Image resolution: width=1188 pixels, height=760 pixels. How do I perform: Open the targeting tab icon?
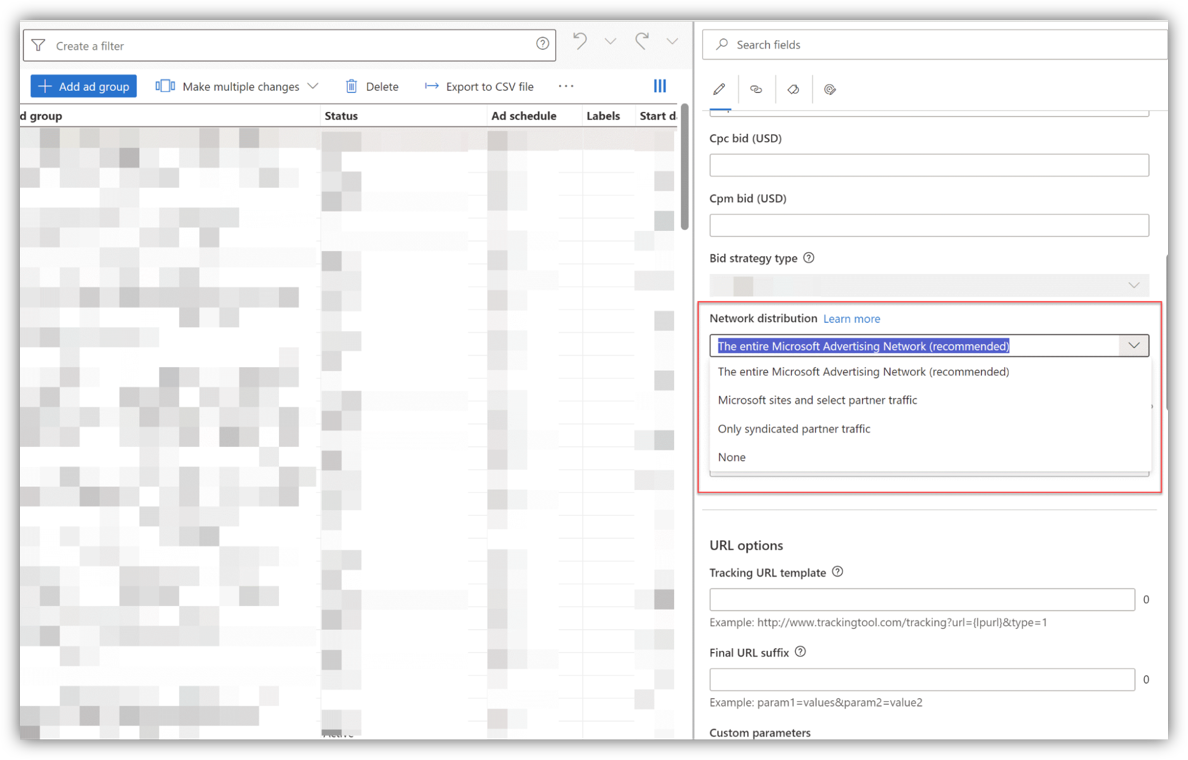830,89
